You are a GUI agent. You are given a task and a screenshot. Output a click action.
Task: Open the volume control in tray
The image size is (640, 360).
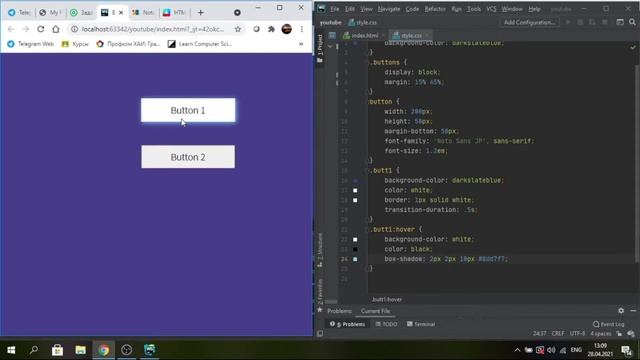pos(551,350)
